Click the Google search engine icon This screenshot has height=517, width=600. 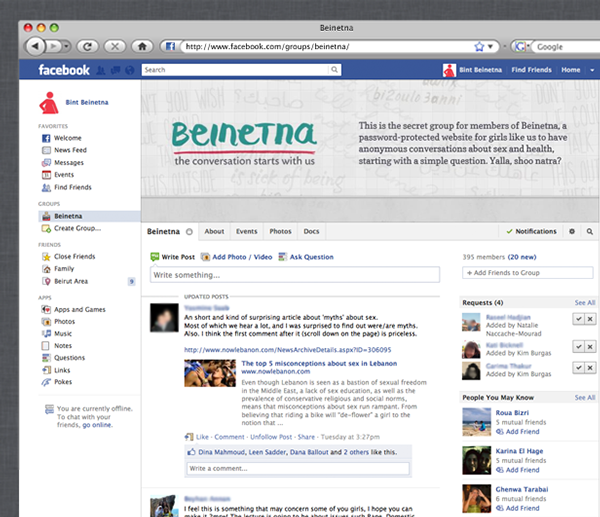[x=520, y=47]
